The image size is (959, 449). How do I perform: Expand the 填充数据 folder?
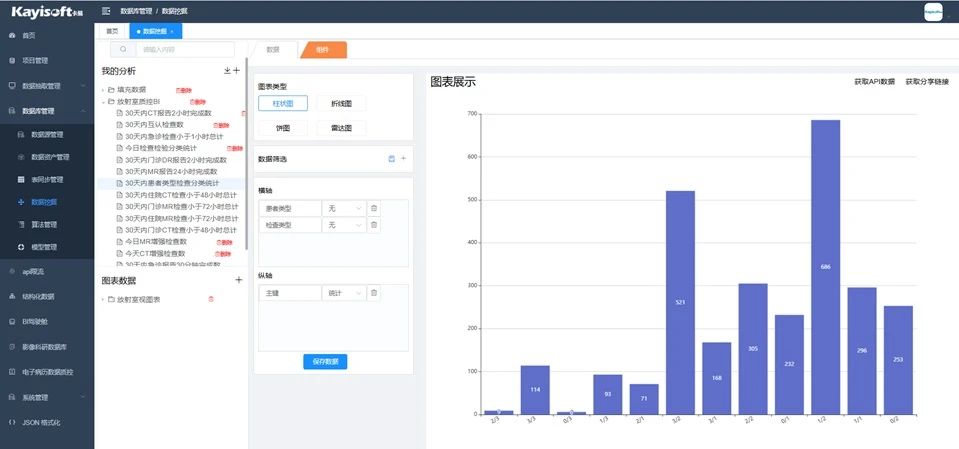[103, 90]
